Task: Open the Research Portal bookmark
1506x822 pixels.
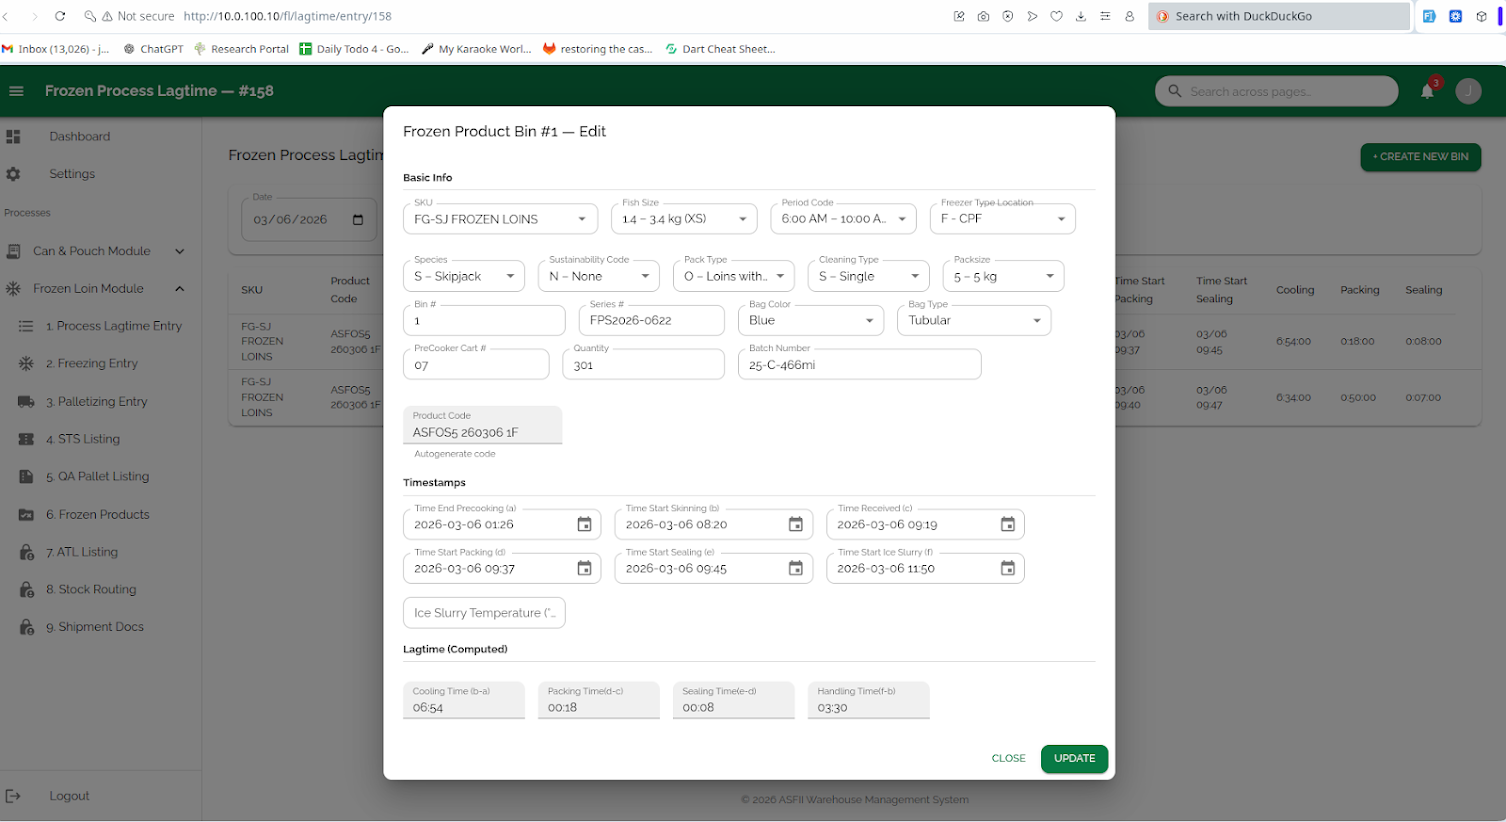Action: 241,49
